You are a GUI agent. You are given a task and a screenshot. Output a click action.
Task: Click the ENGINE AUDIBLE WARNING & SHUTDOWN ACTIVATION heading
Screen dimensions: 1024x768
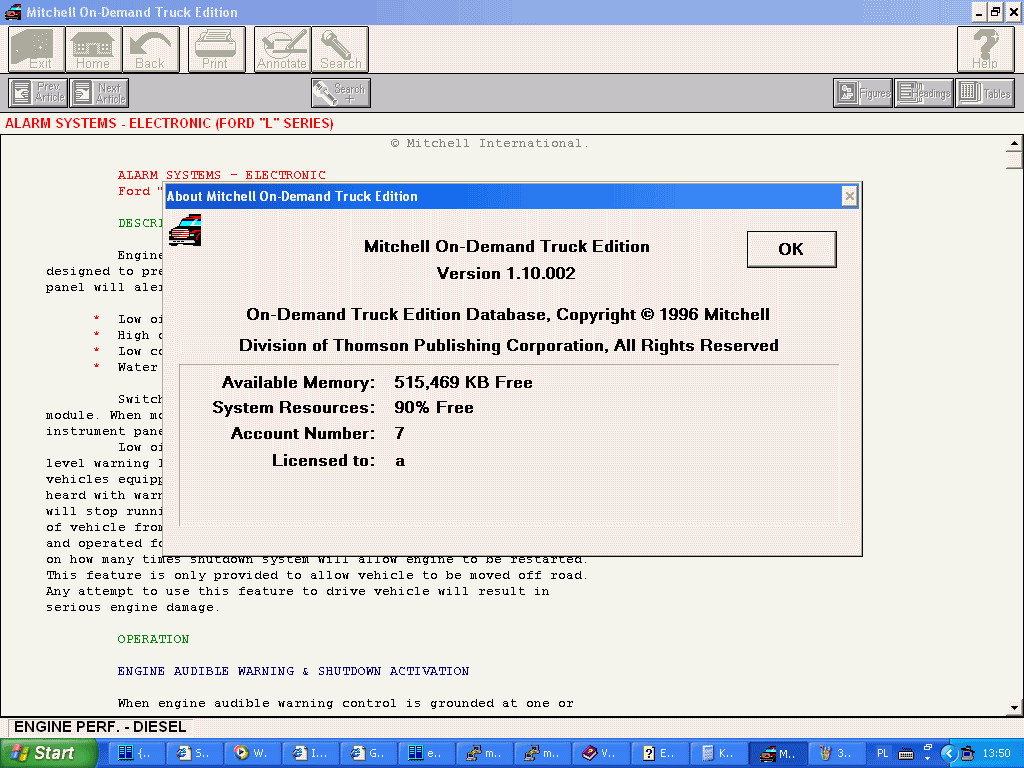coord(293,671)
